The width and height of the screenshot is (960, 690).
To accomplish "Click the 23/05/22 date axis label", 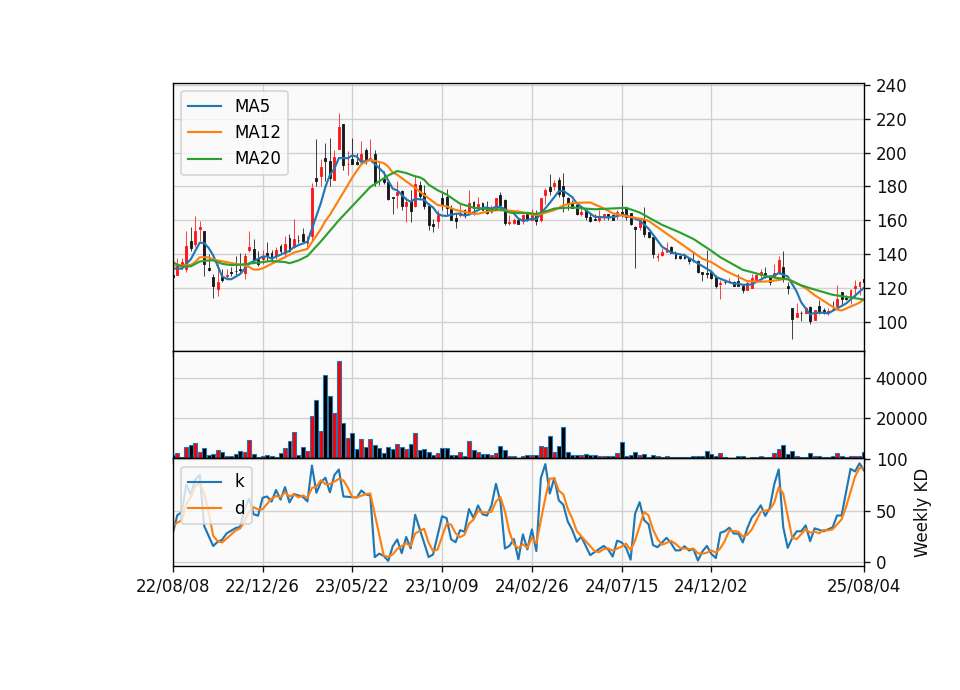I will 352,586.
